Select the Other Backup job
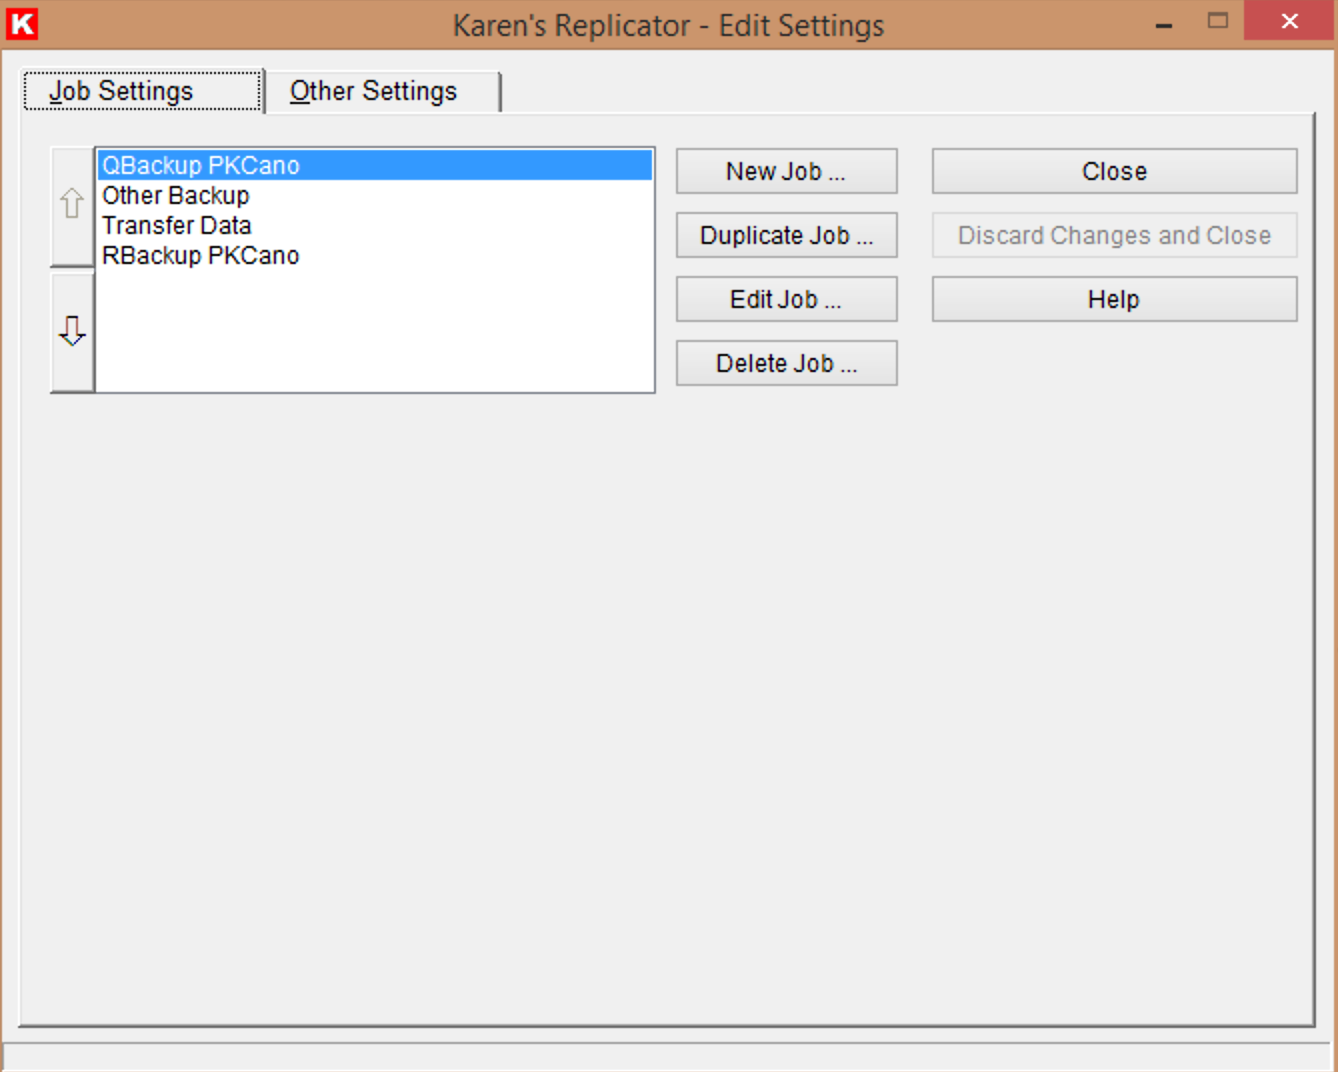This screenshot has height=1072, width=1338. tap(375, 195)
